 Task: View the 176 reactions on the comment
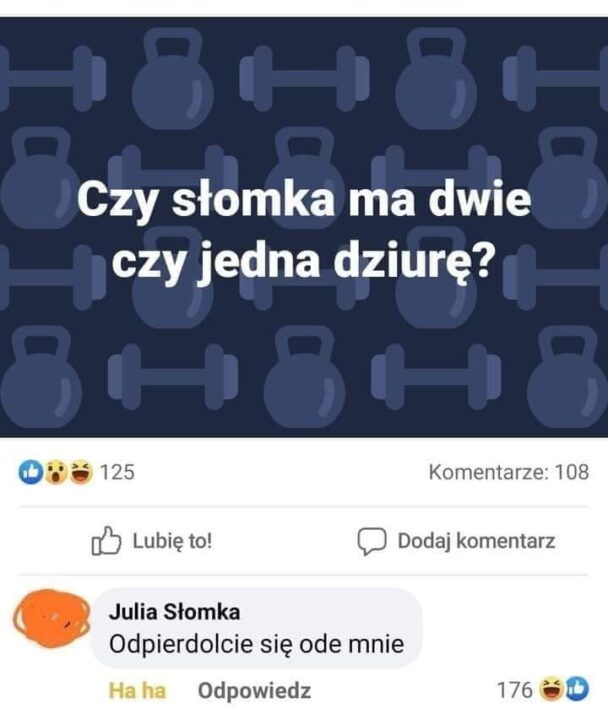point(515,689)
